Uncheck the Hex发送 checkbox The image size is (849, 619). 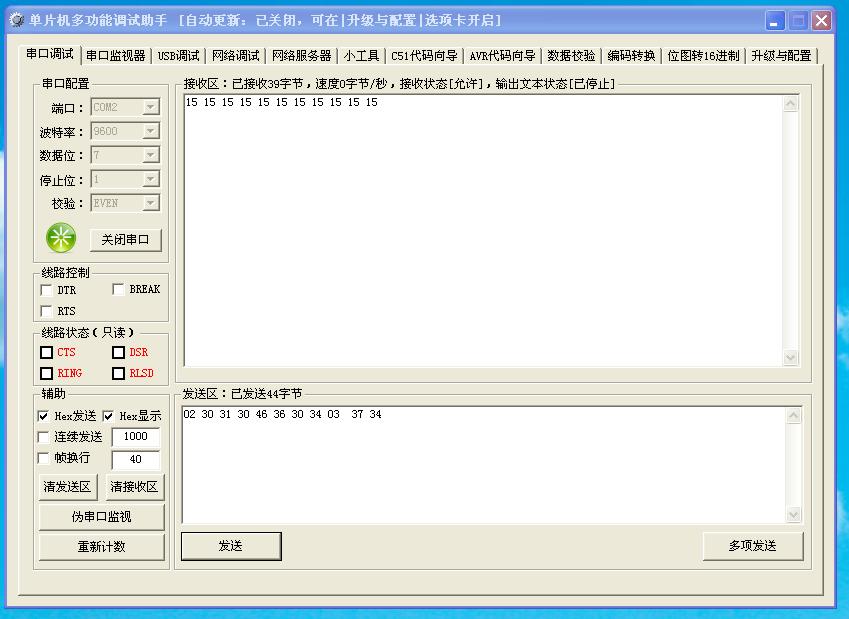(43, 416)
